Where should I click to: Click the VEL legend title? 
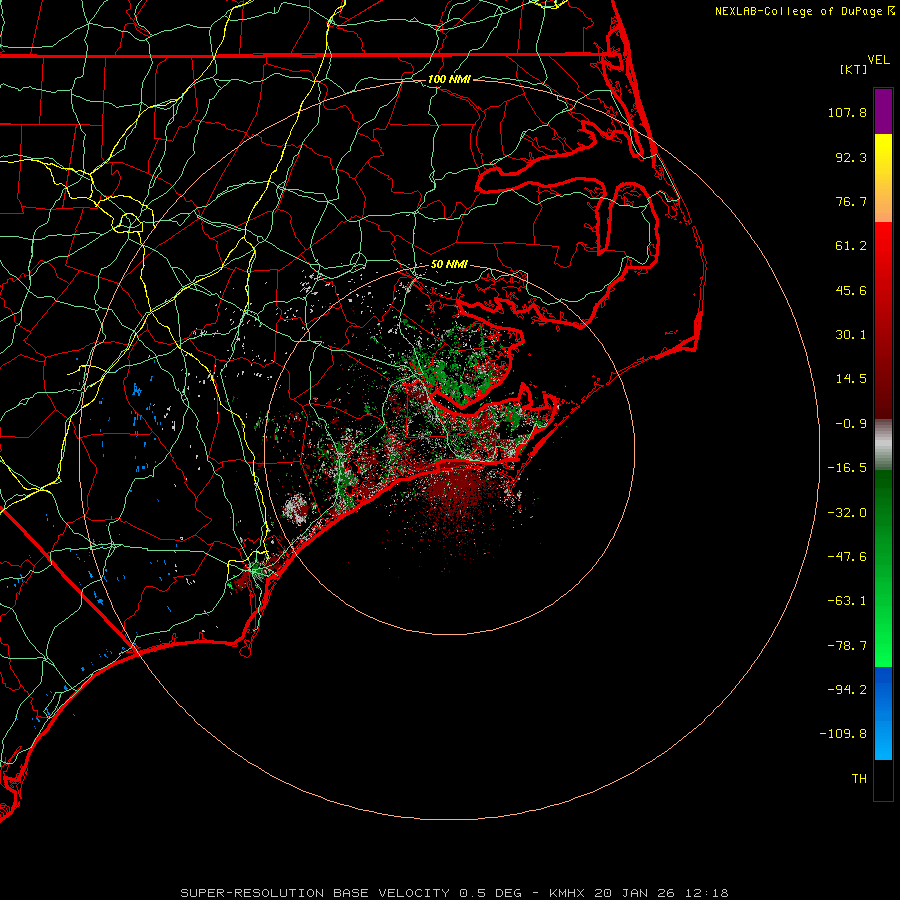(x=878, y=60)
